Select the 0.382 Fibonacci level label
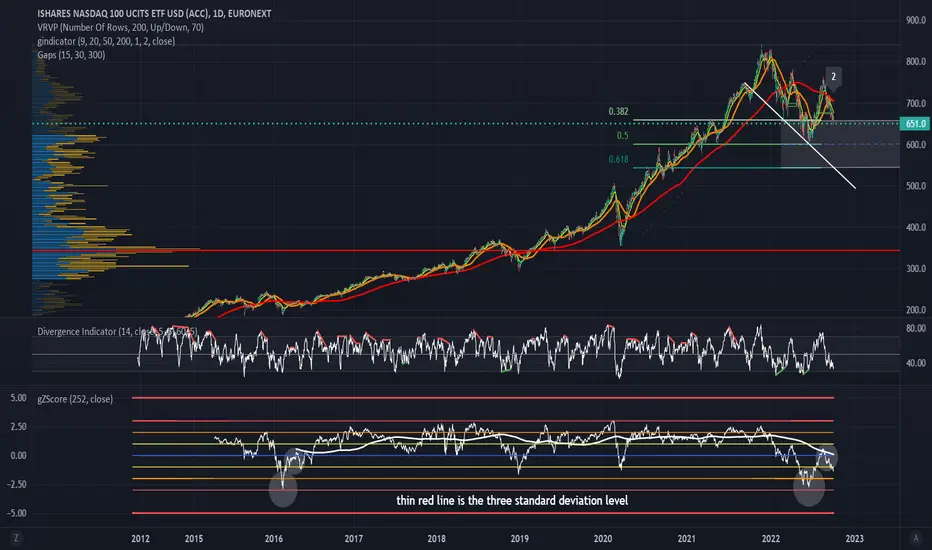The width and height of the screenshot is (932, 550). pos(618,111)
